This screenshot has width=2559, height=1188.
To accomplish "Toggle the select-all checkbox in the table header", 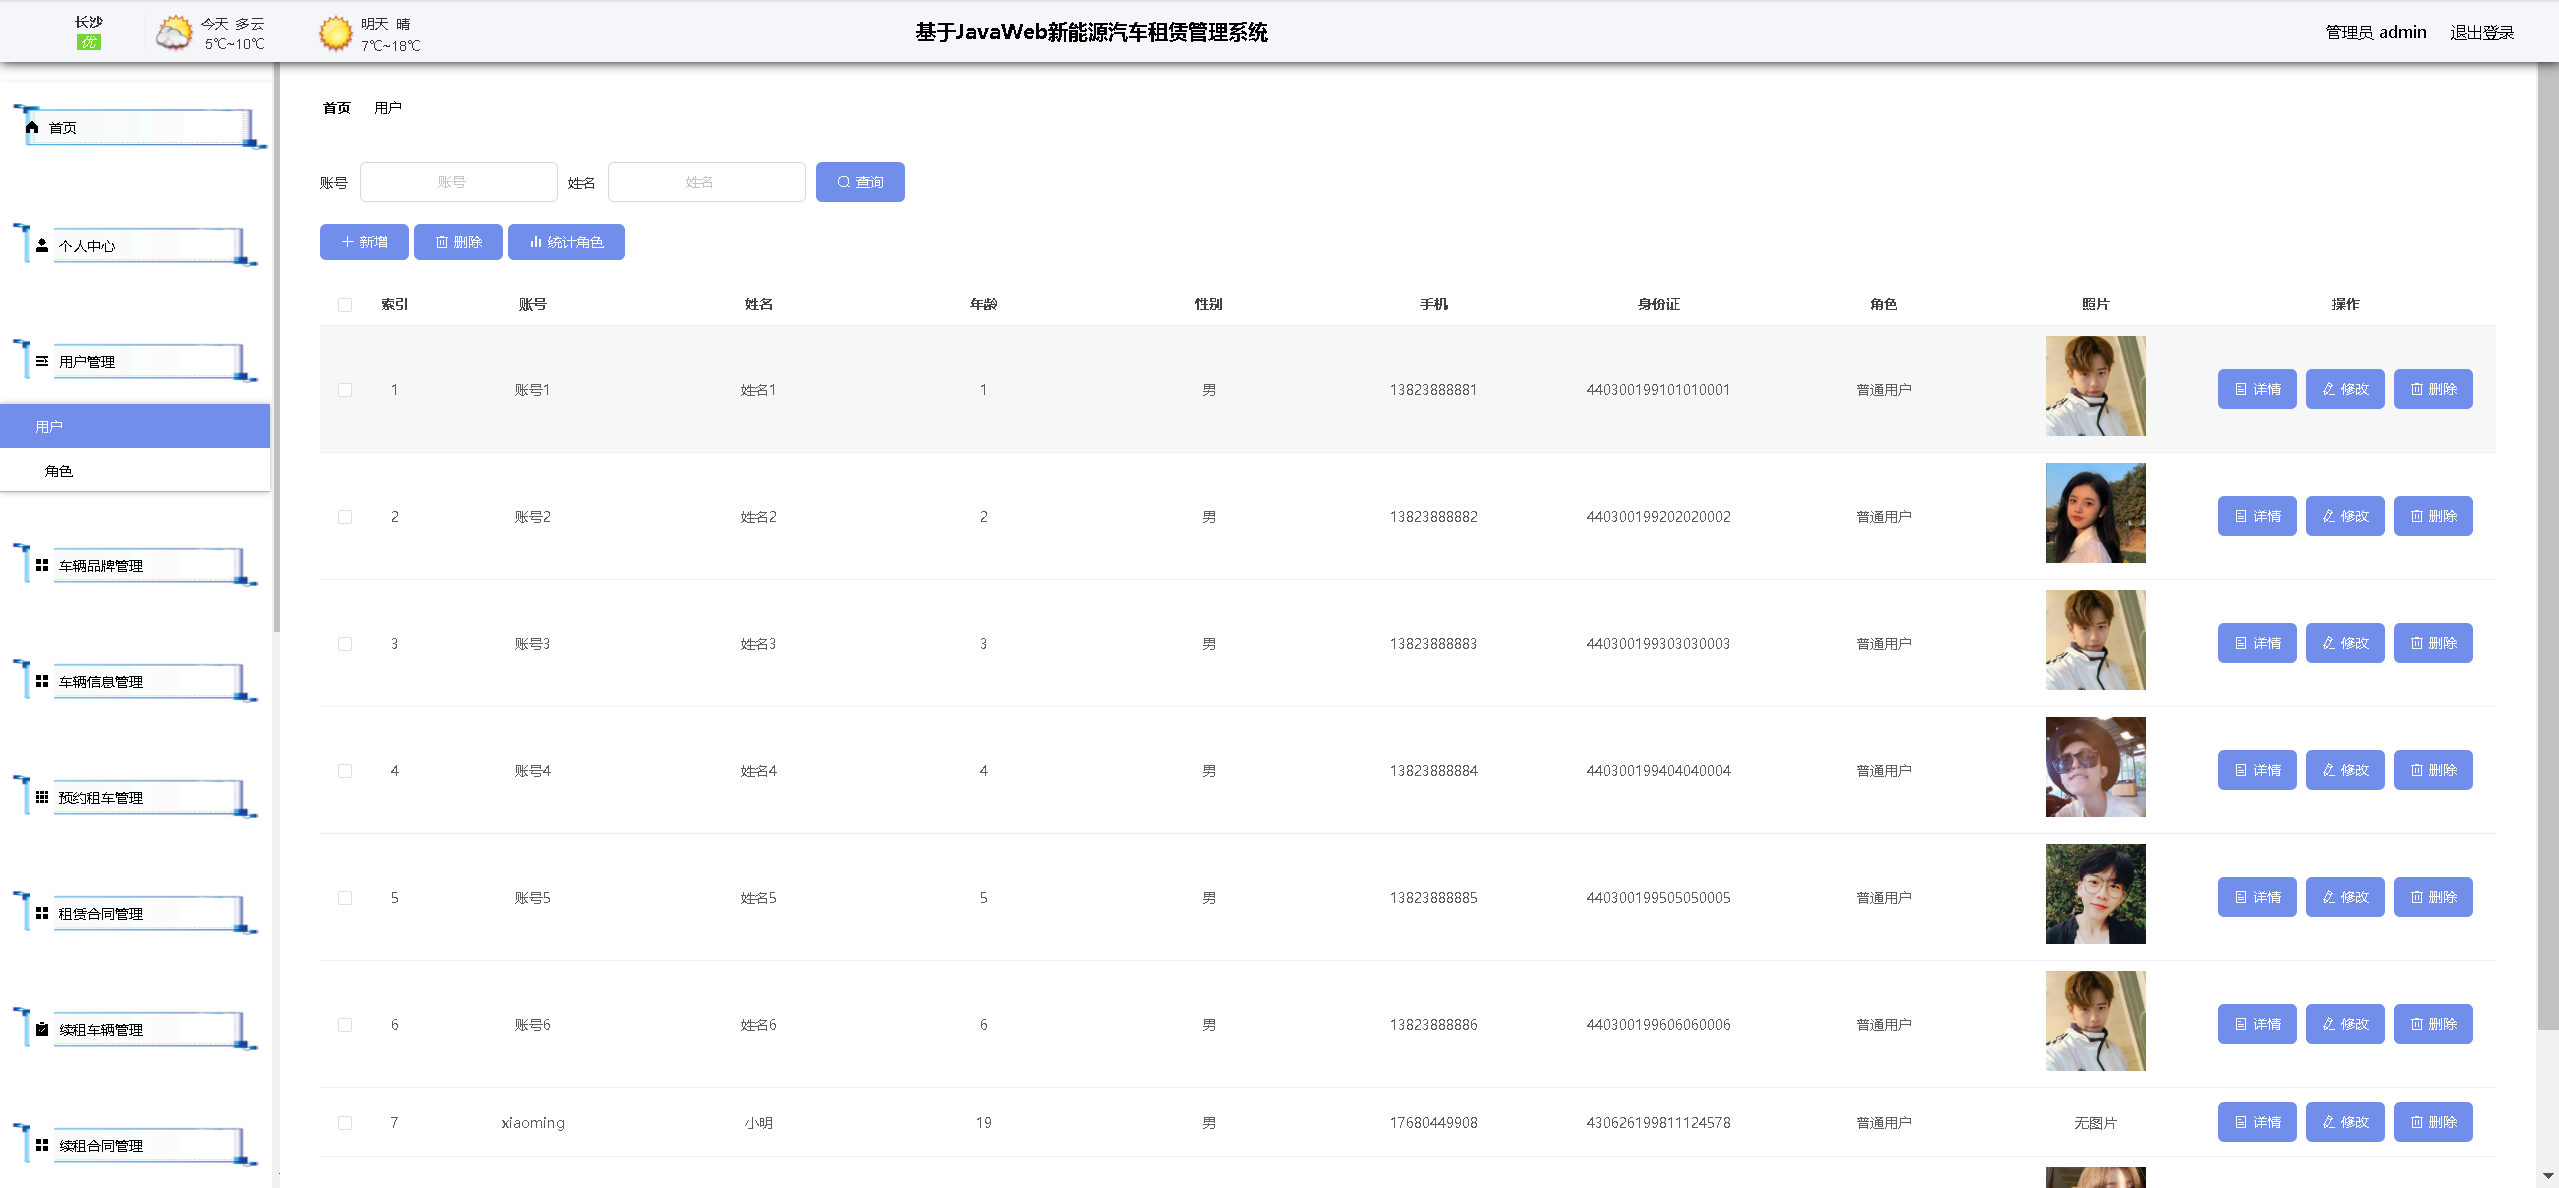I will 345,305.
